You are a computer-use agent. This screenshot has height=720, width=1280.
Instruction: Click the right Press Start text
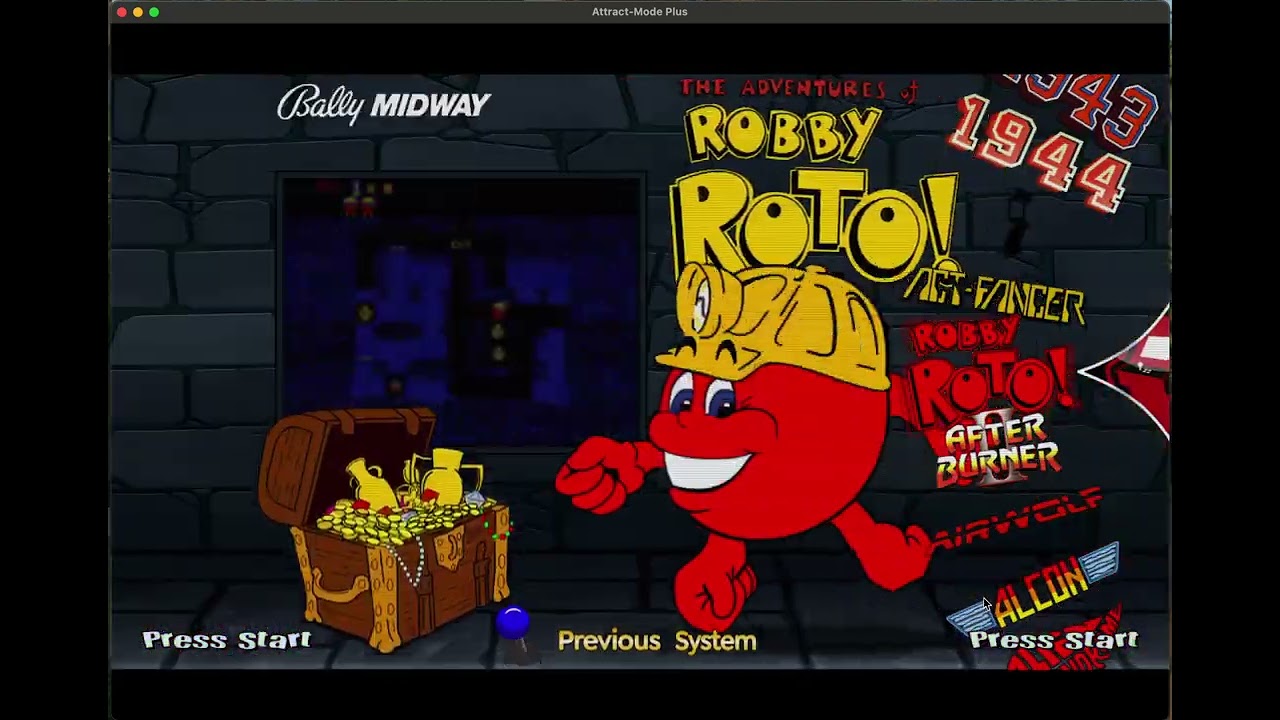[1053, 640]
